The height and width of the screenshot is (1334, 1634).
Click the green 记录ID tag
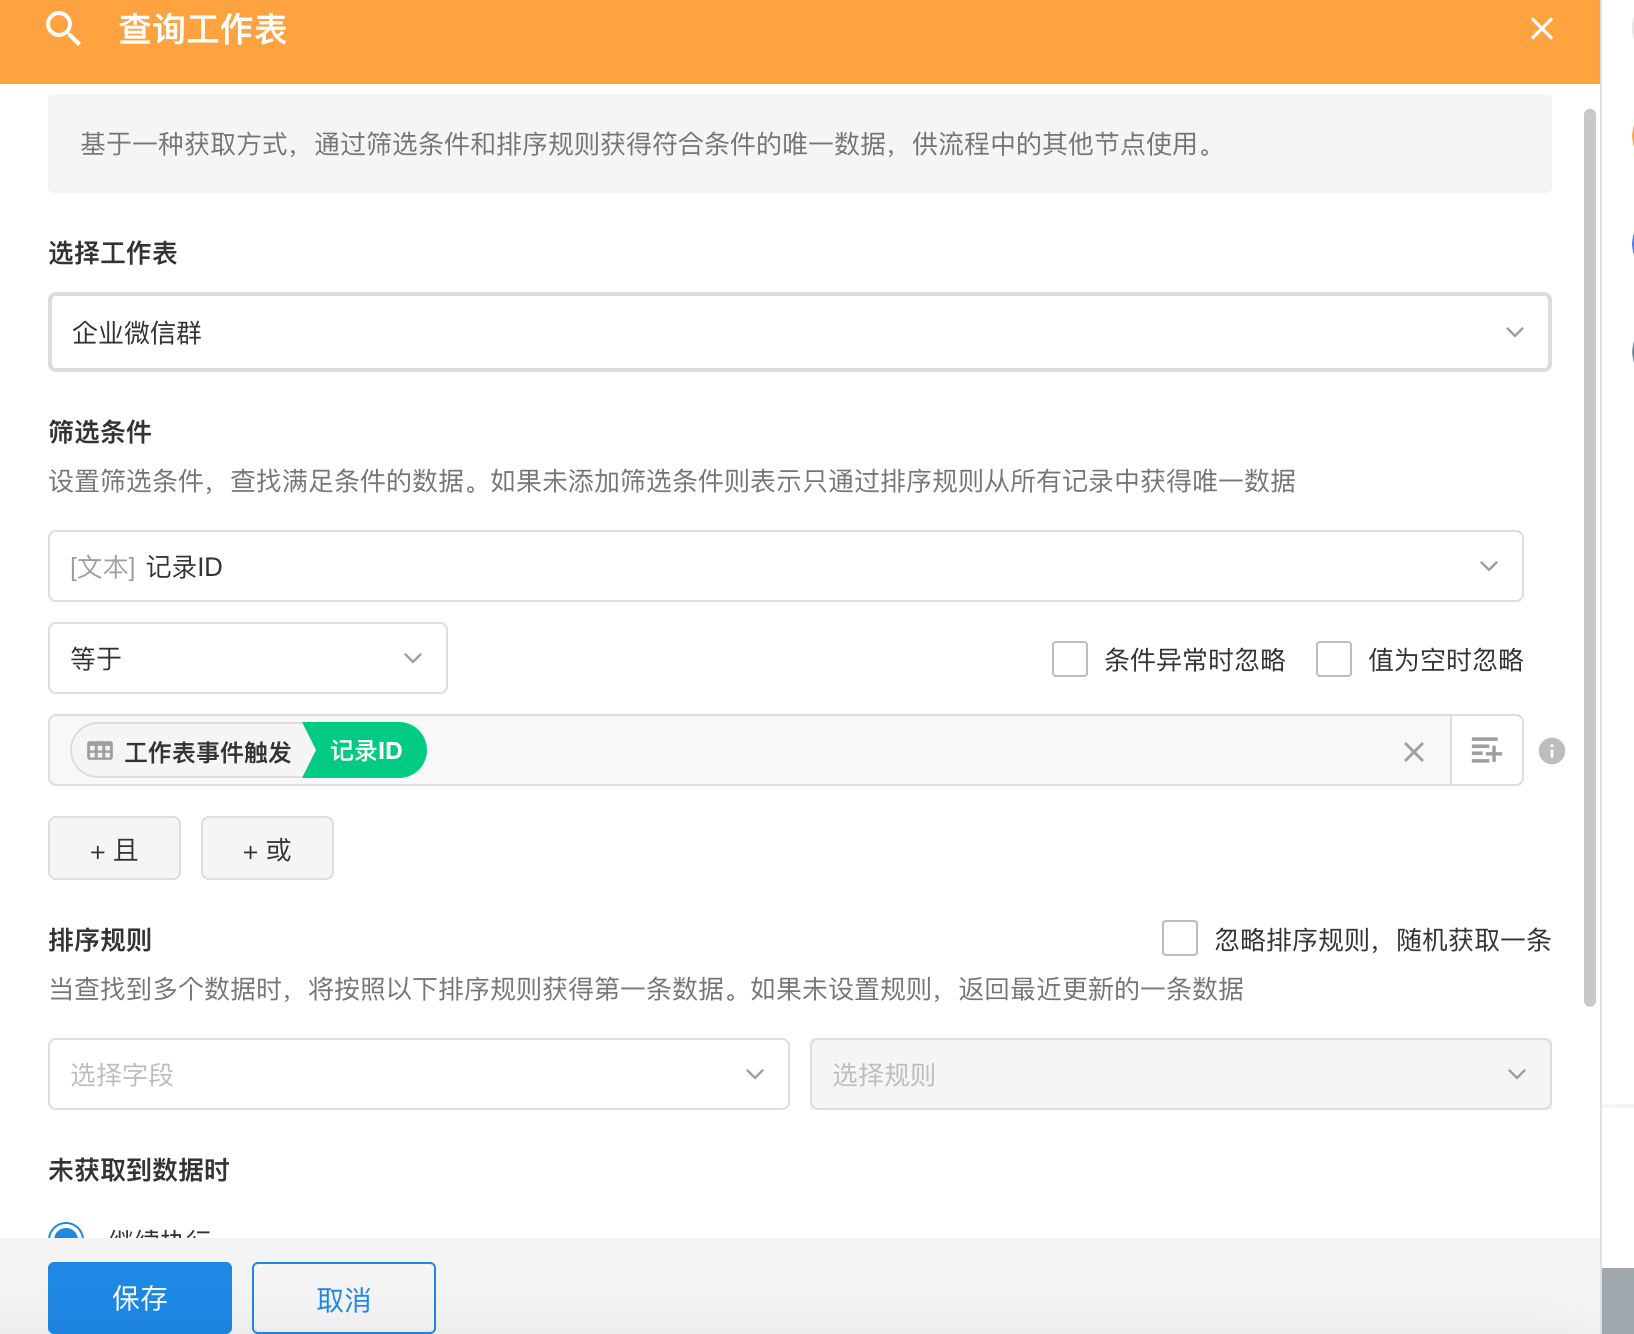(366, 751)
